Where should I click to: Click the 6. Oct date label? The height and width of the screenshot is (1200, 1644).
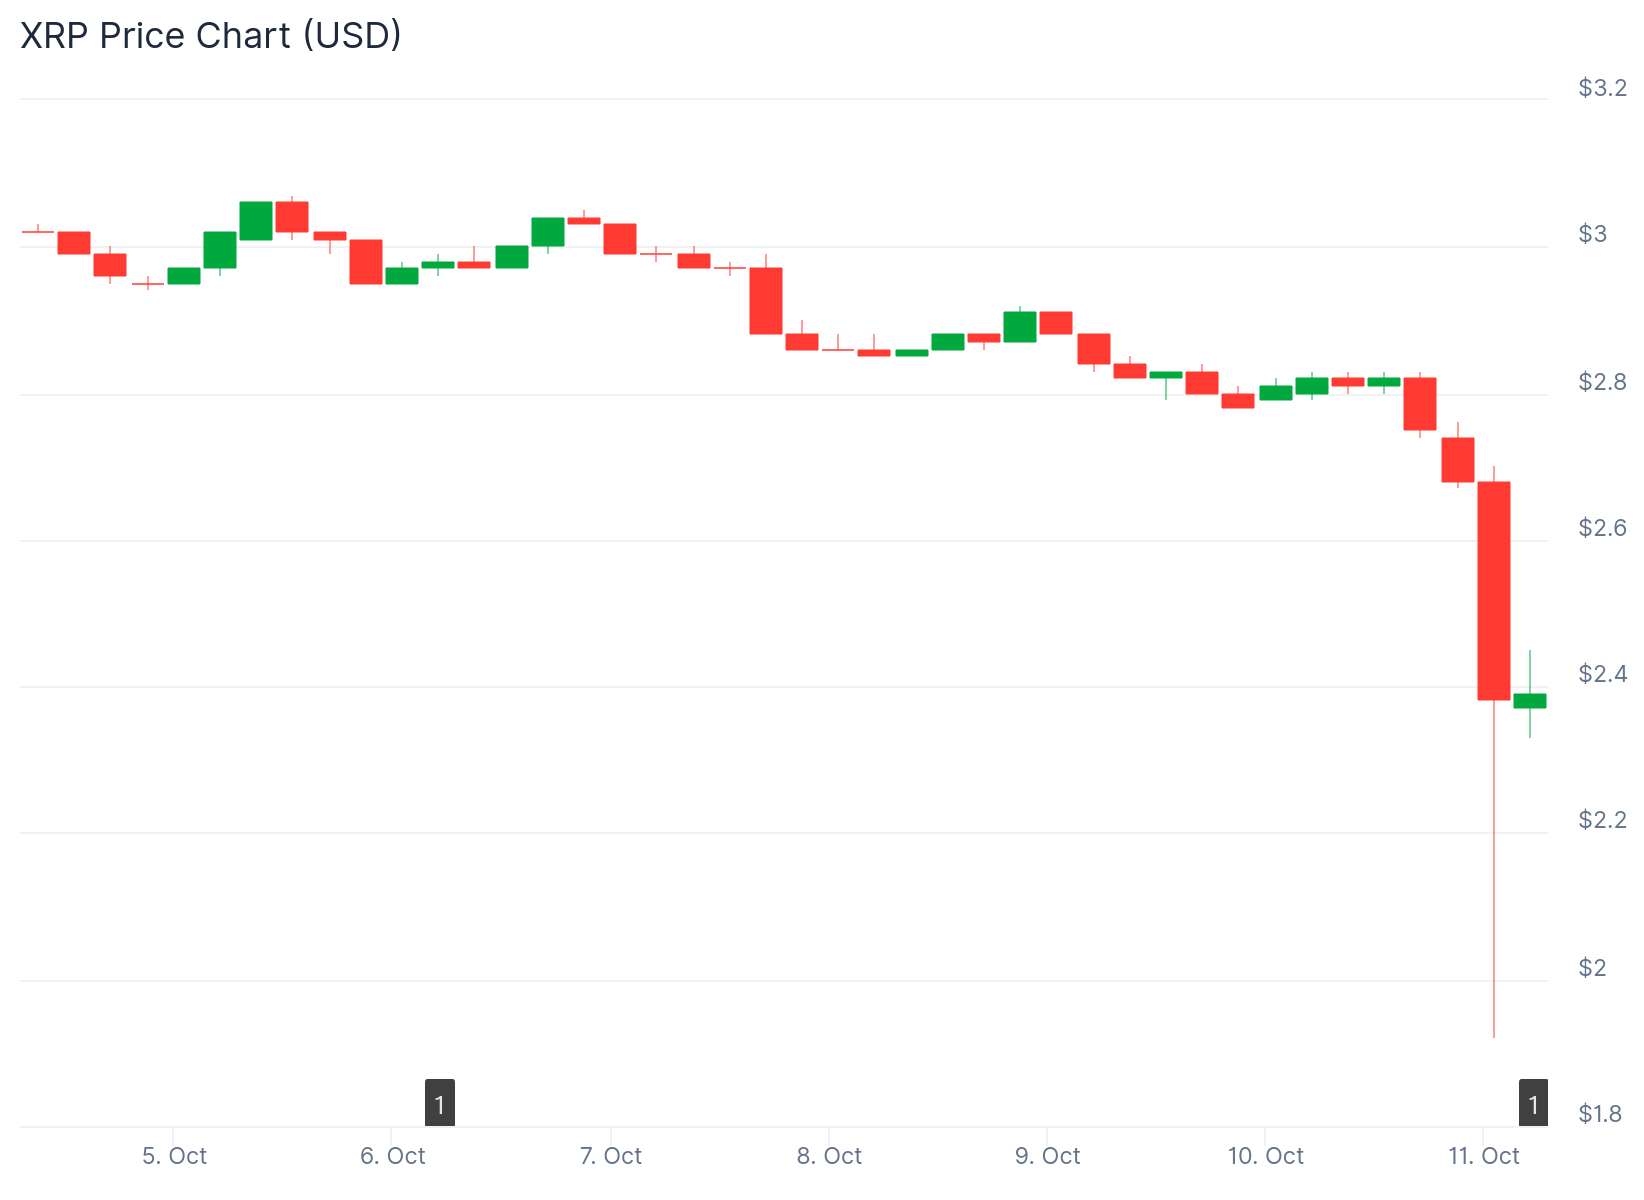click(x=392, y=1156)
